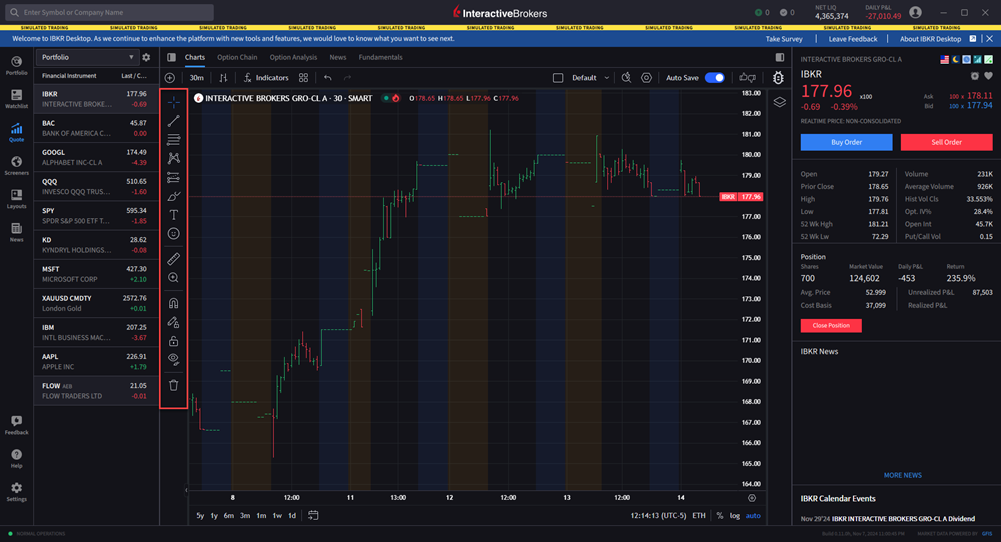Open the MORE NEWS link

902,475
